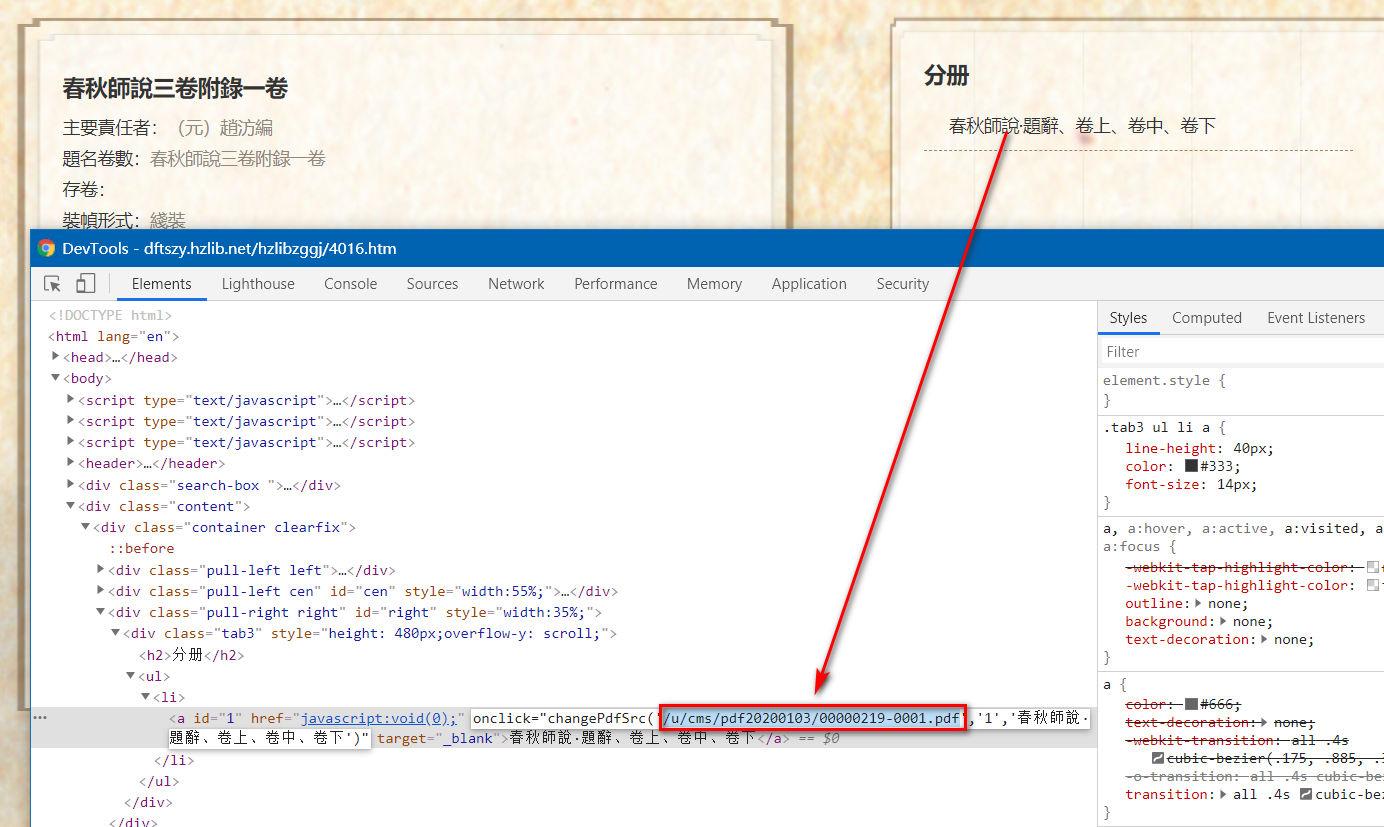The width and height of the screenshot is (1384, 827).
Task: Click the three-dot actions icon beside selected node
Action: coord(40,717)
